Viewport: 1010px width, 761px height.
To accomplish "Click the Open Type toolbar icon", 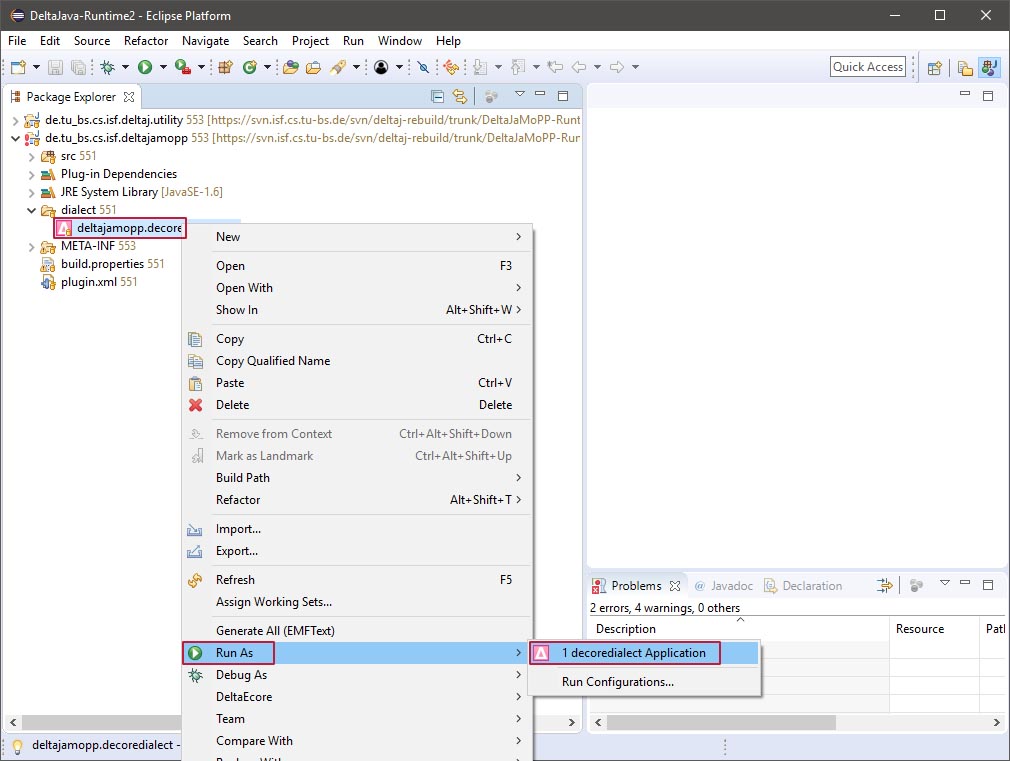I will click(290, 67).
